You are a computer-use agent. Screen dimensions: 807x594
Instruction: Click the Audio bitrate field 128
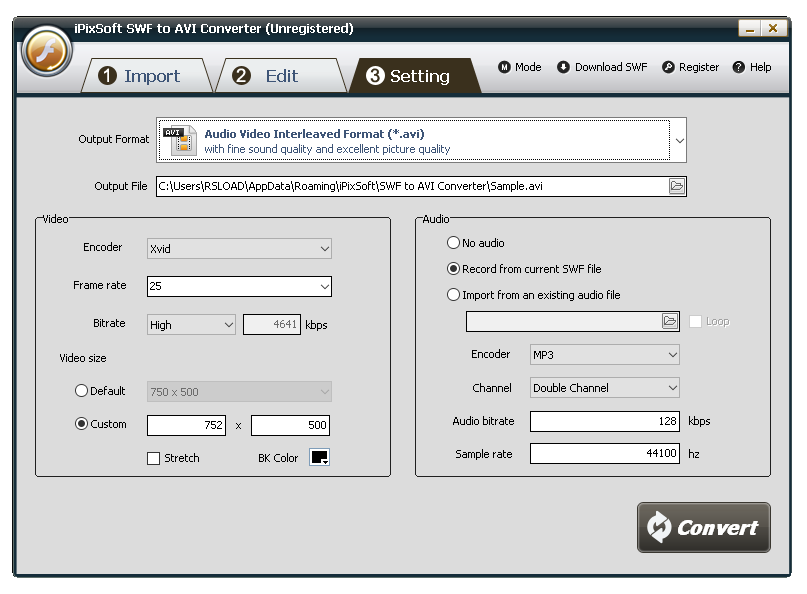605,421
